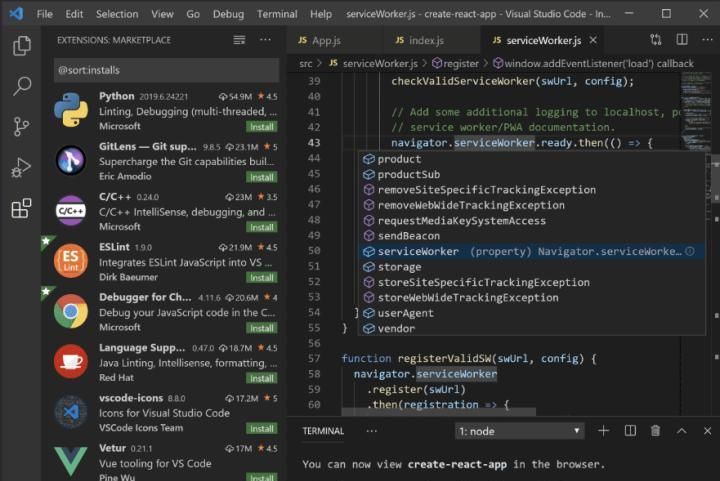Click the '@sort:installs' extension search field
This screenshot has height=481, width=720.
pyautogui.click(x=166, y=71)
